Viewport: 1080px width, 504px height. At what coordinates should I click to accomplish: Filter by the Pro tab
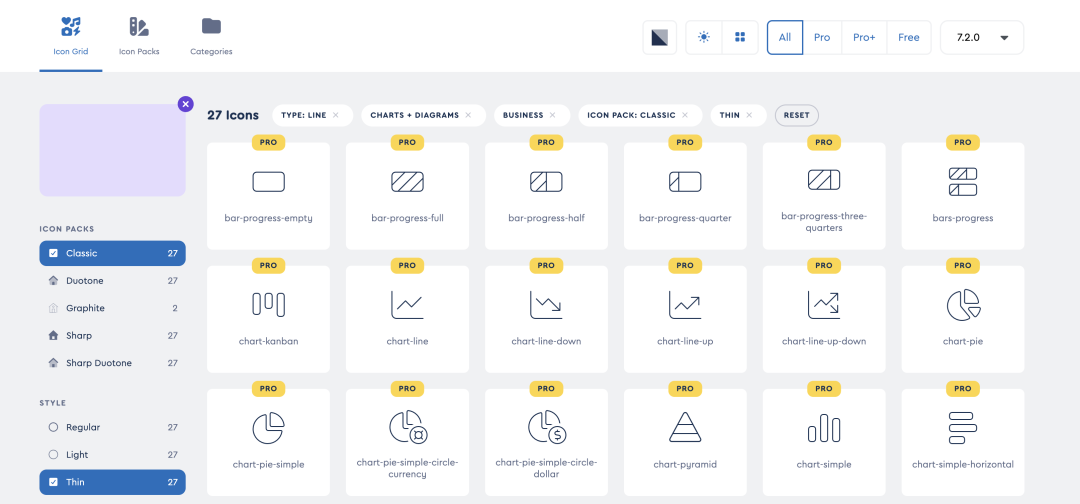point(822,37)
